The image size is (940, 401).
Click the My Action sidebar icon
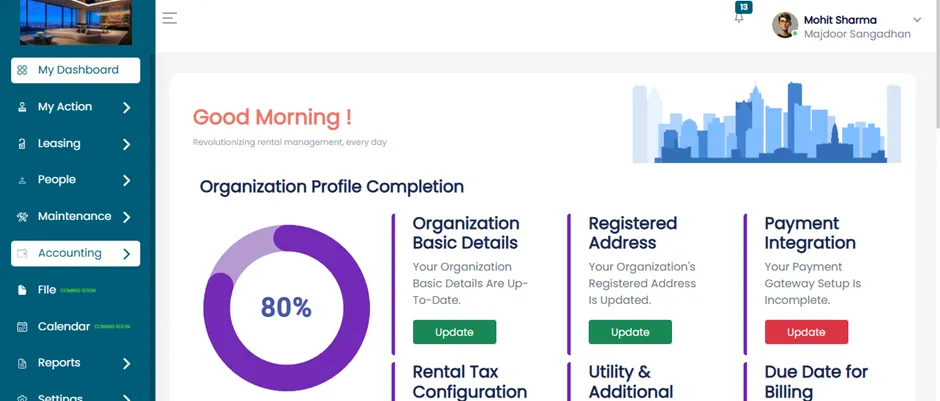pyautogui.click(x=22, y=107)
